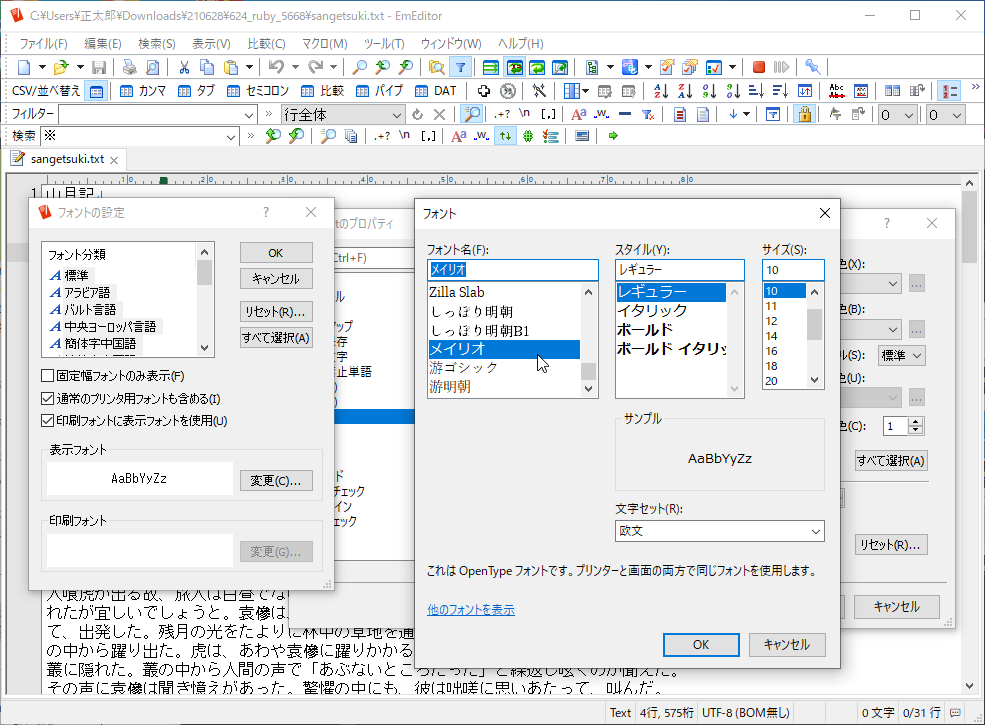This screenshot has height=725, width=985.
Task: Select the scissors Cut icon on the toolbar
Action: tap(183, 65)
